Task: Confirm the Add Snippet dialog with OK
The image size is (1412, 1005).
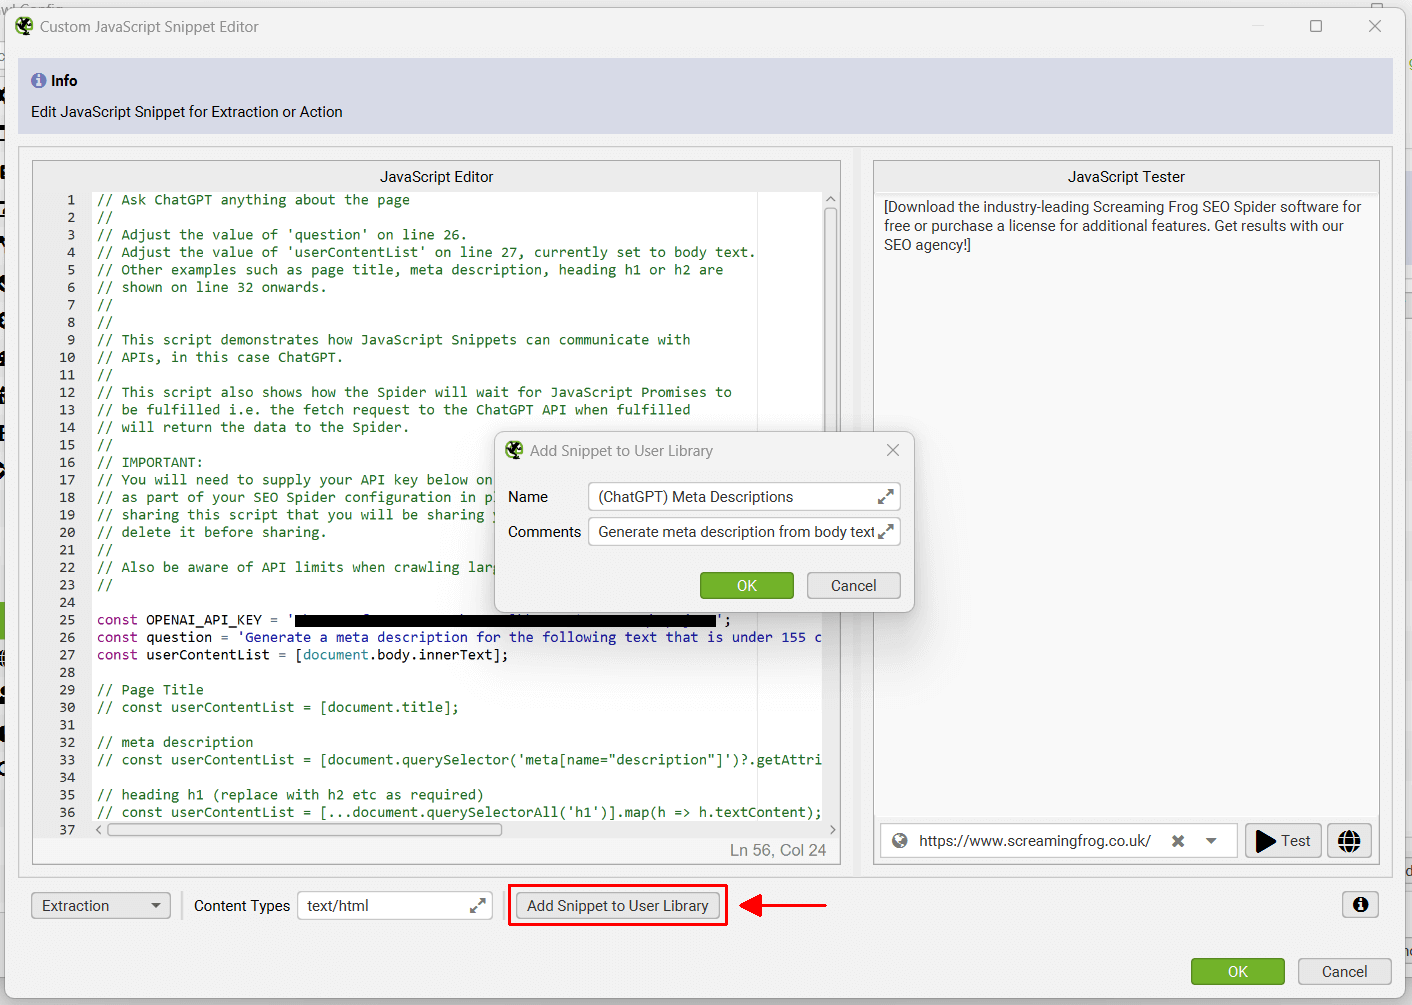Action: 747,586
